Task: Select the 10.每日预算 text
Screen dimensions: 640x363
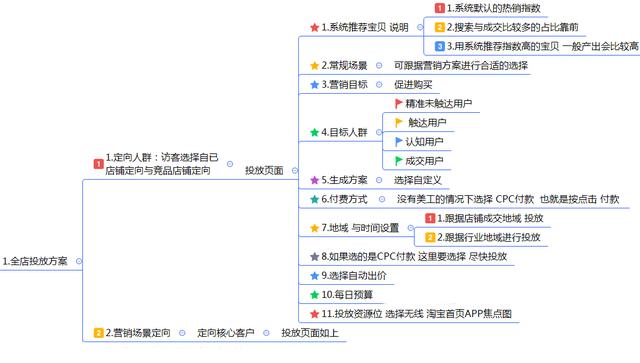Action: pos(347,295)
